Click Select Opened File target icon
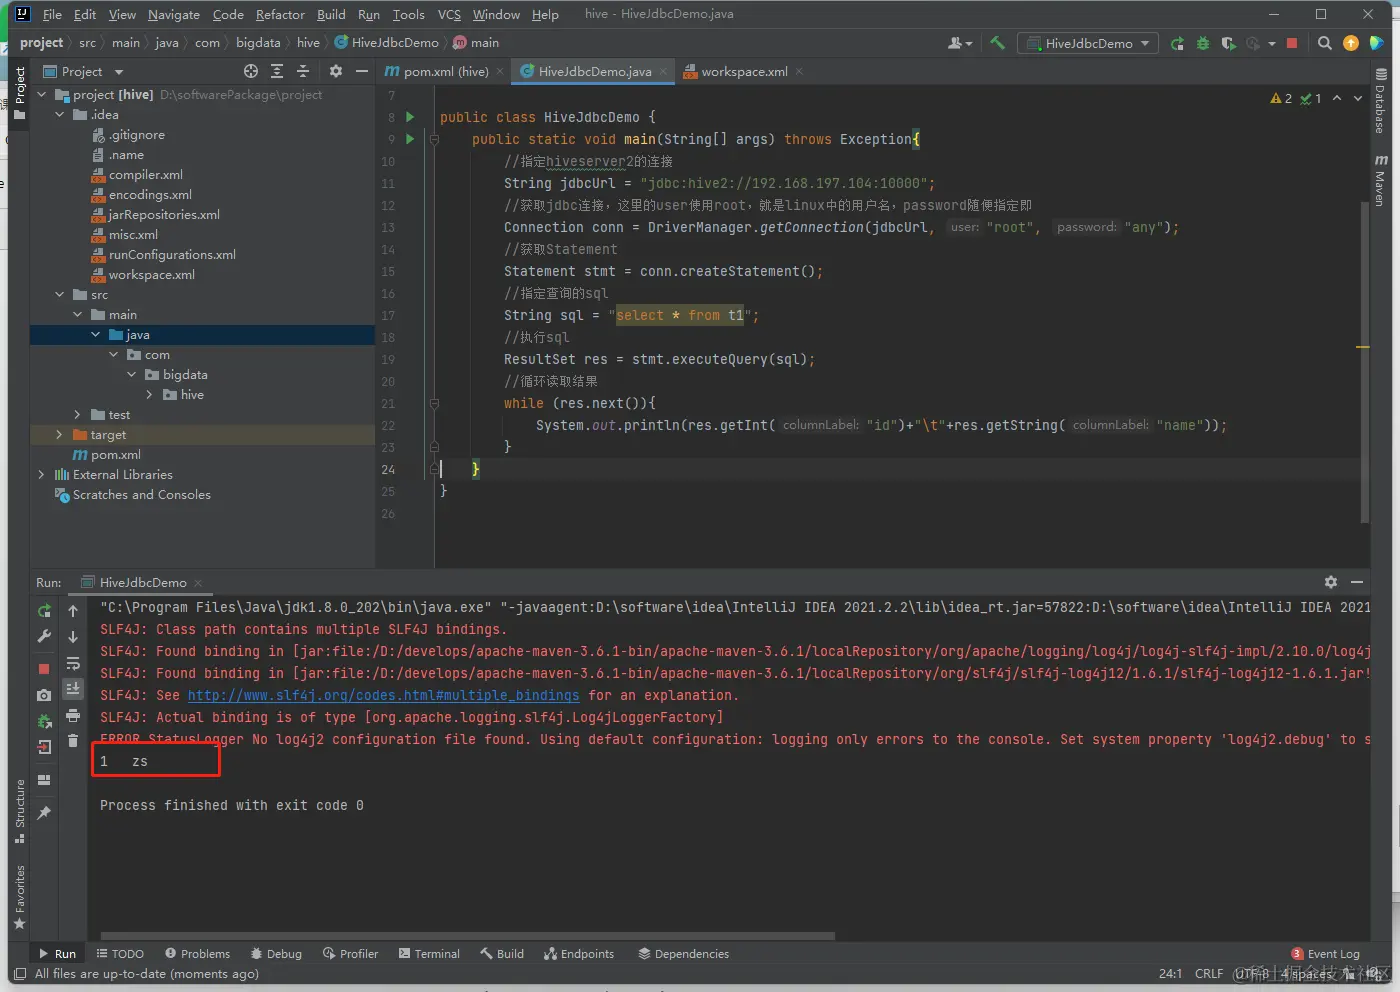The width and height of the screenshot is (1400, 992). pos(251,71)
